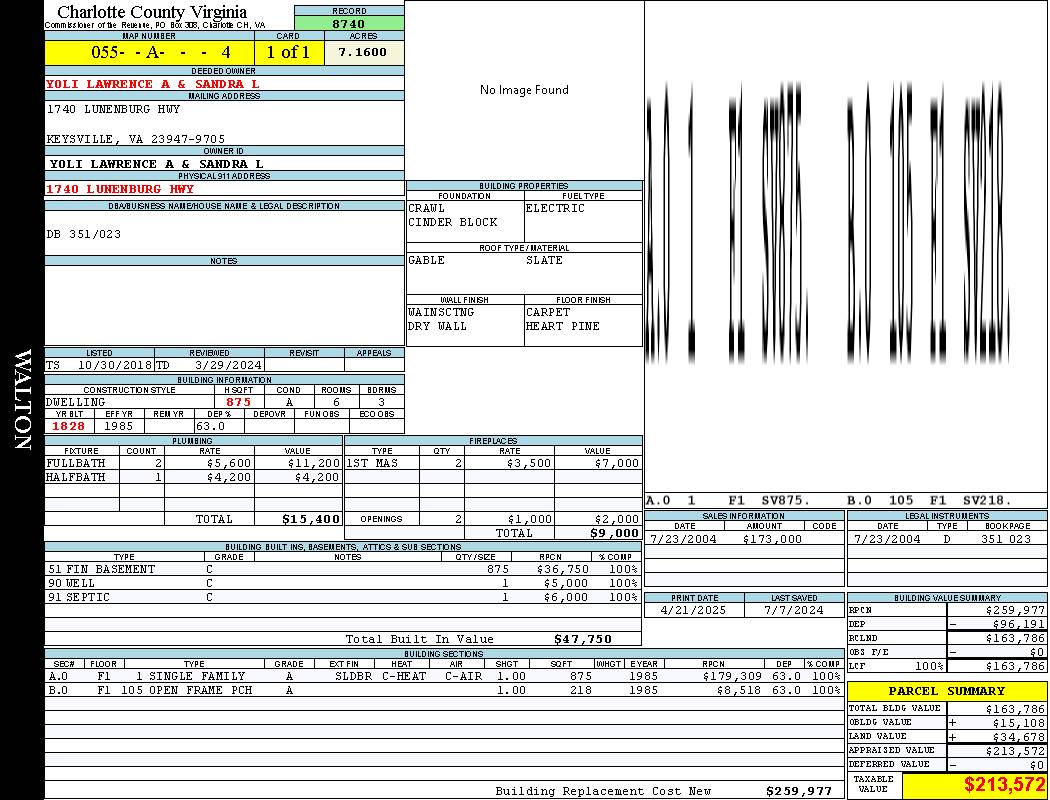This screenshot has height=800, width=1050.
Task: Click 90 WELL built-in row
Action: click(343, 583)
